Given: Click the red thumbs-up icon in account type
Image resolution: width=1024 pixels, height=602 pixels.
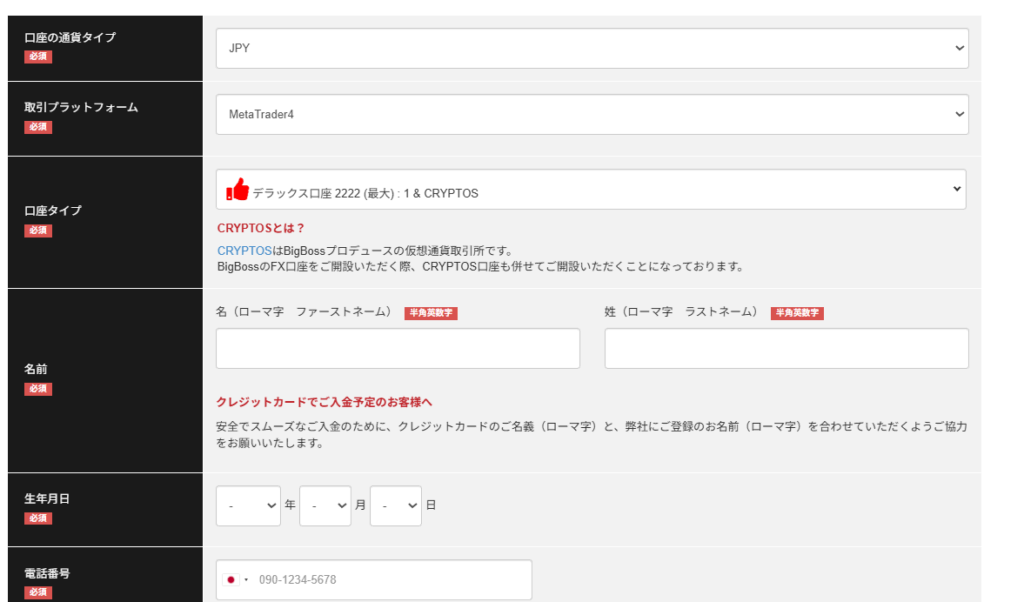Looking at the screenshot, I should point(237,189).
